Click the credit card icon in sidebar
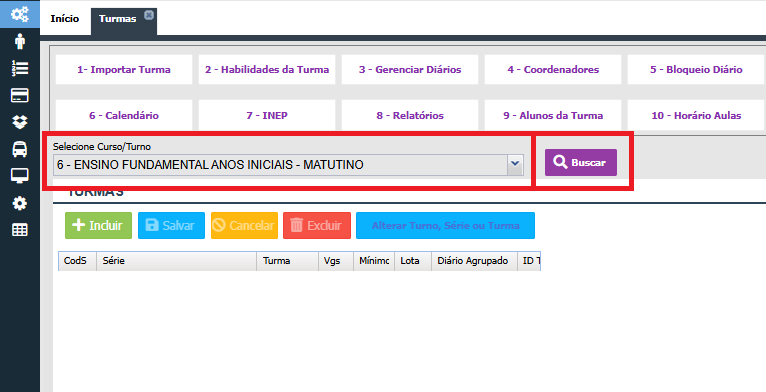Viewport: 766px width, 392px height. (x=20, y=95)
